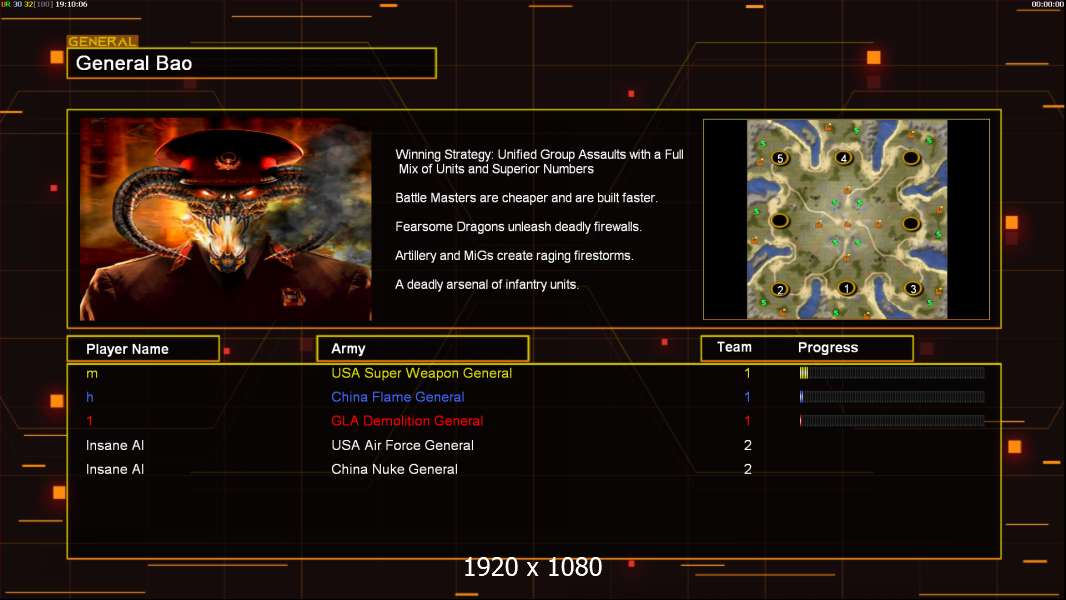Screen dimensions: 1066x600
Task: Click the General Bao name field
Action: coord(252,63)
